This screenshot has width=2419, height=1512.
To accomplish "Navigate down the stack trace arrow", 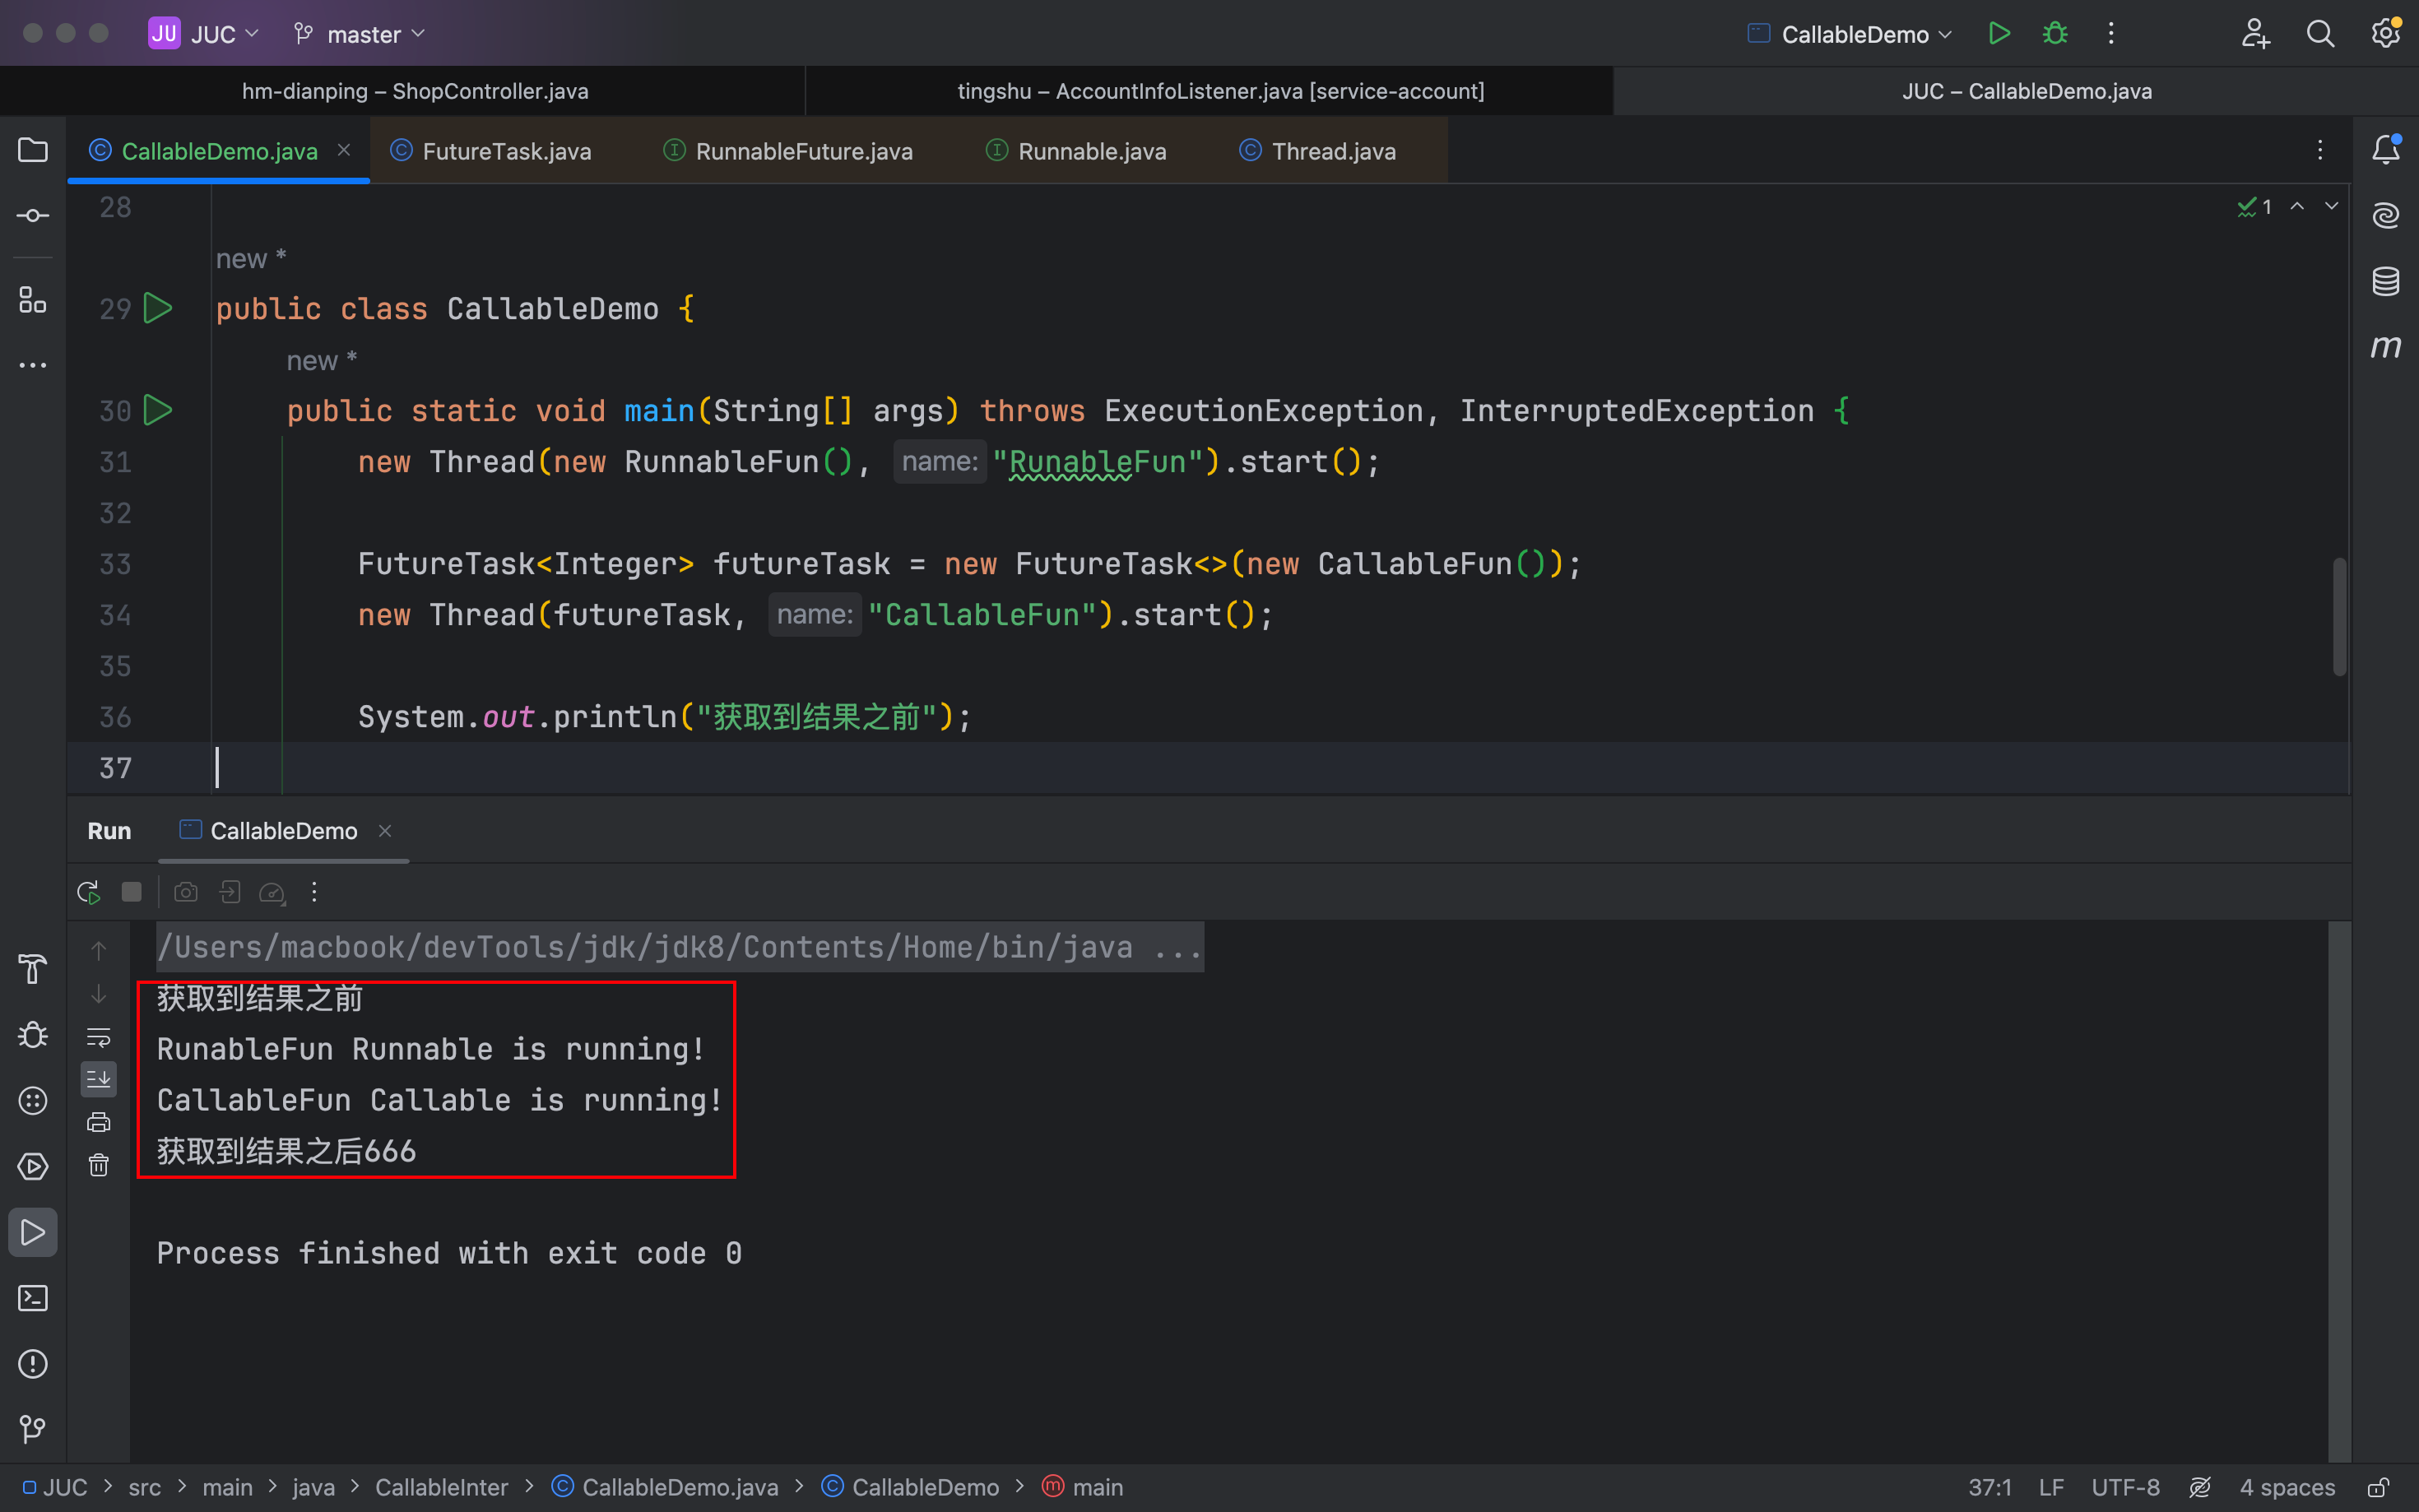I will coord(98,994).
